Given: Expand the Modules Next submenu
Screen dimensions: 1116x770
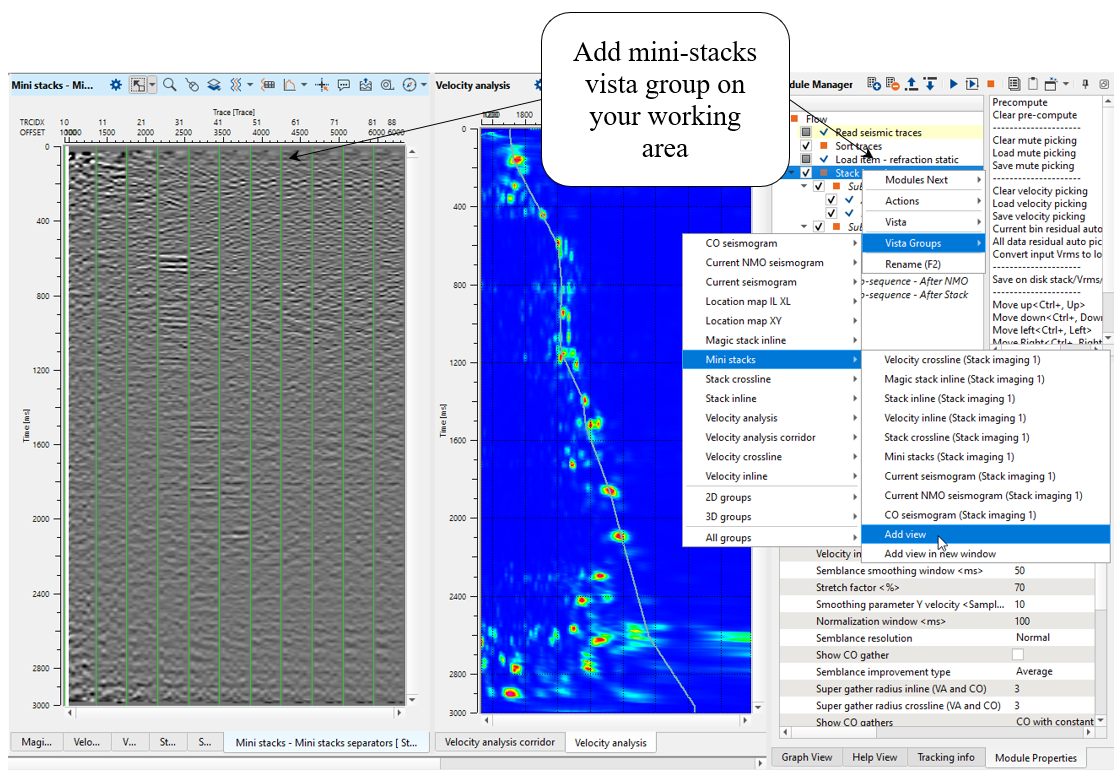Looking at the screenshot, I should (x=919, y=180).
